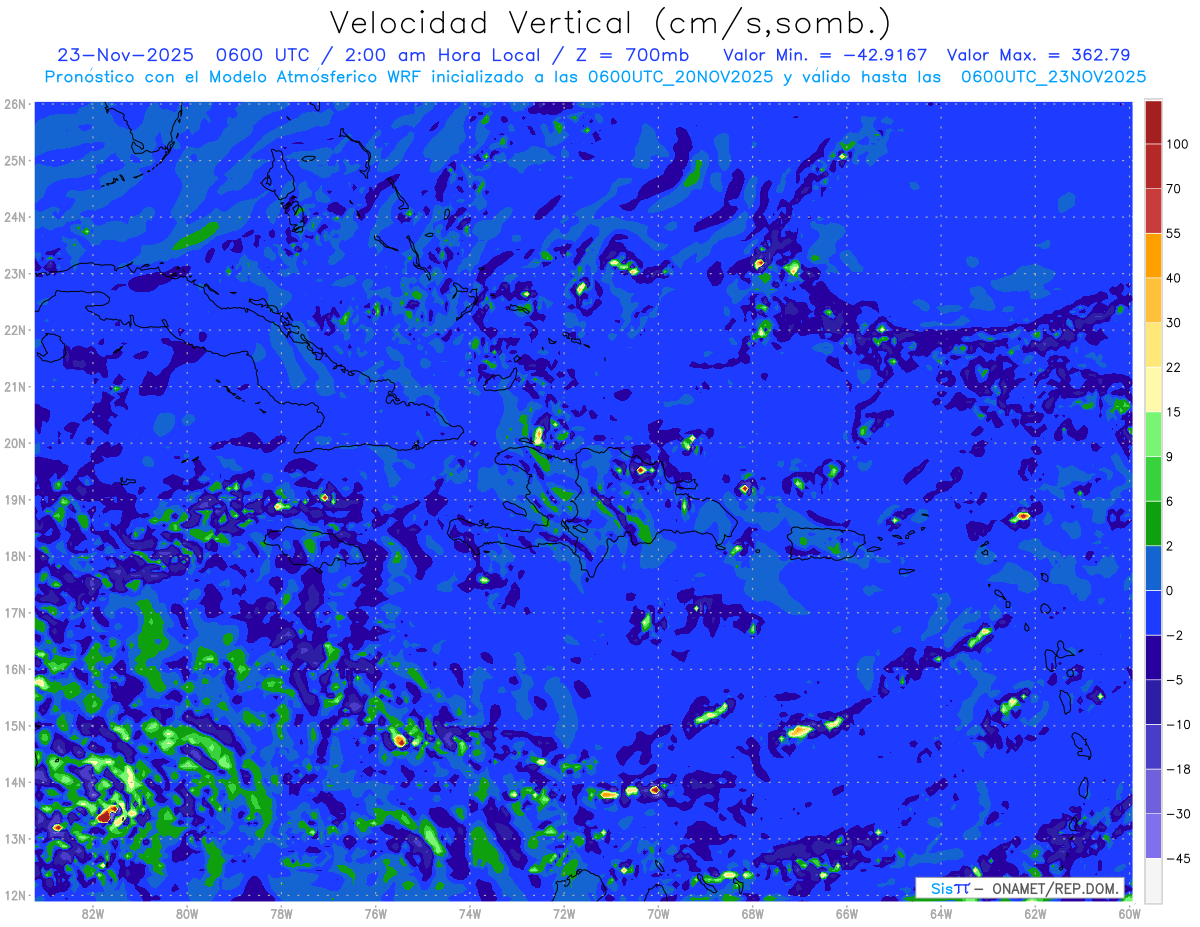Image resolution: width=1200 pixels, height=927 pixels.
Task: Click the dark green swatch between 2 and 6
Action: 1153,523
